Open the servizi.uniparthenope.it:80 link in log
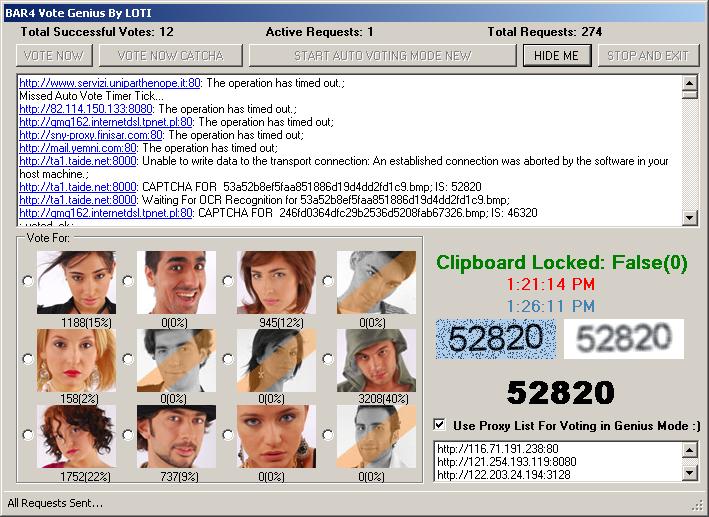This screenshot has height=517, width=709. (x=109, y=83)
